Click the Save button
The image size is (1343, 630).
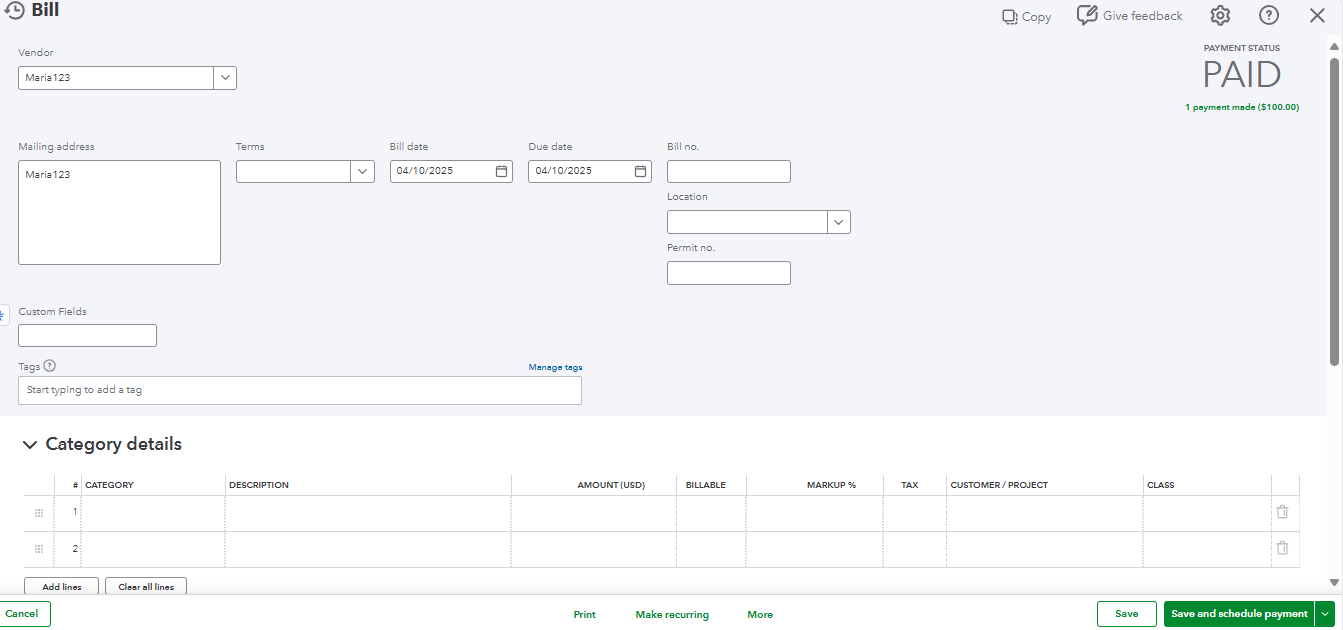coord(1127,614)
